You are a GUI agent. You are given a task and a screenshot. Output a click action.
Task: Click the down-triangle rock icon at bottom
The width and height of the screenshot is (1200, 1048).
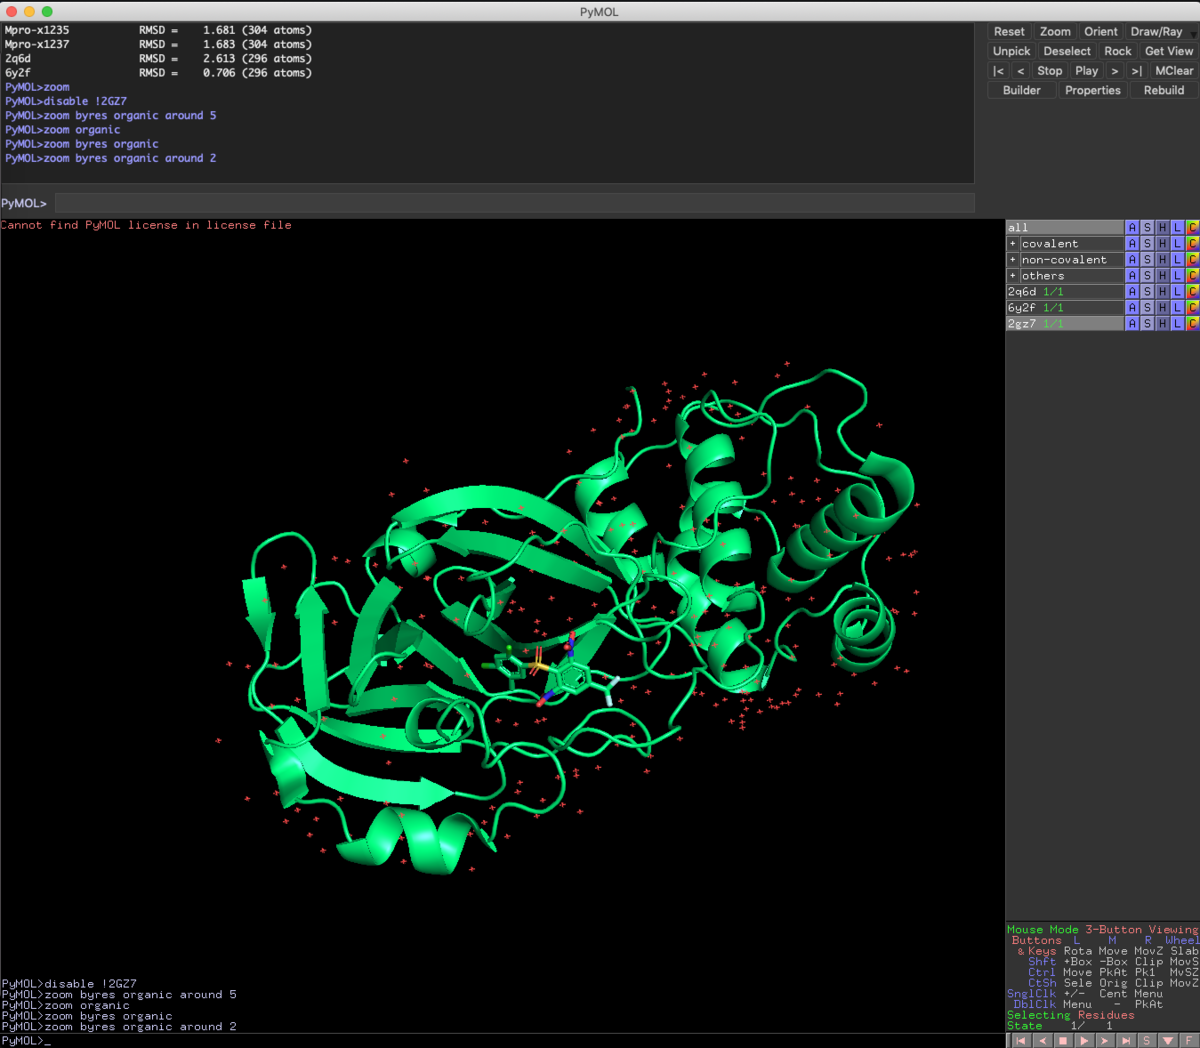click(1168, 1041)
